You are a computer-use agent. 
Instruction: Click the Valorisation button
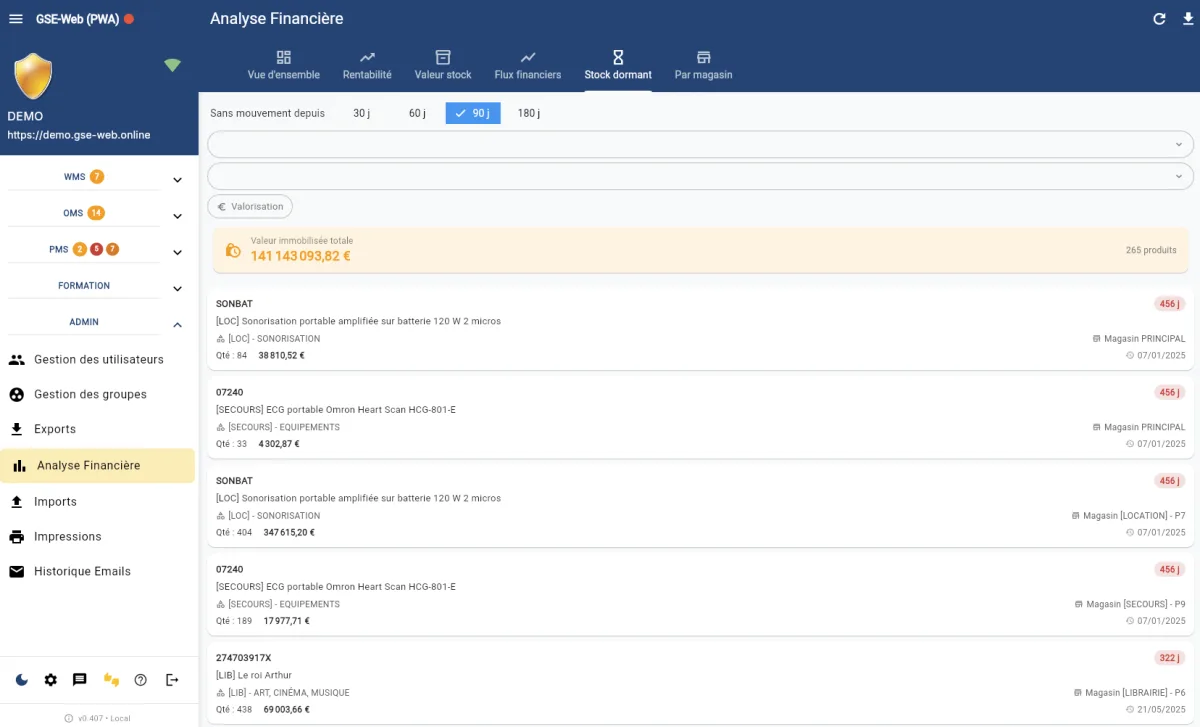(249, 206)
